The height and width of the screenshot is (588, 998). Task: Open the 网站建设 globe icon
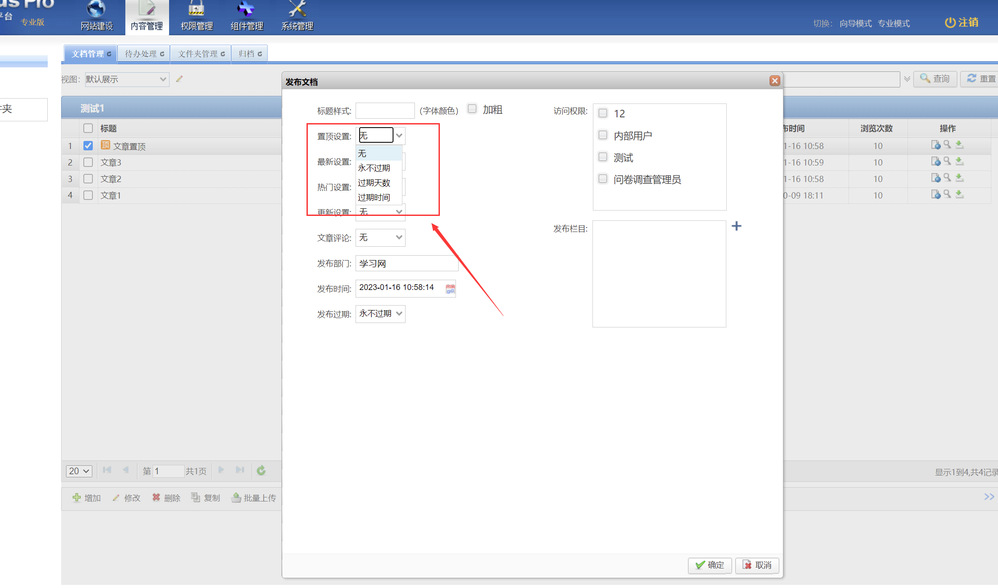click(x=96, y=10)
